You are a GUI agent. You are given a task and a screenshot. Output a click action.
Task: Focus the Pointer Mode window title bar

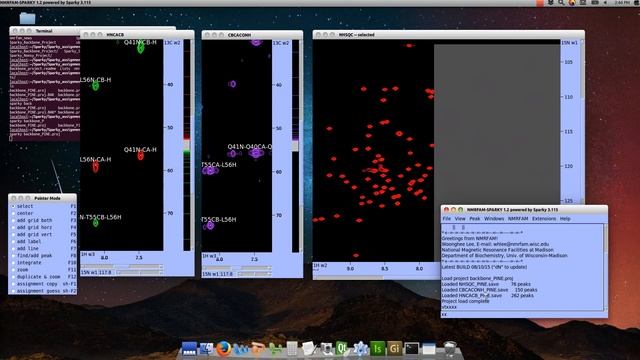point(42,198)
